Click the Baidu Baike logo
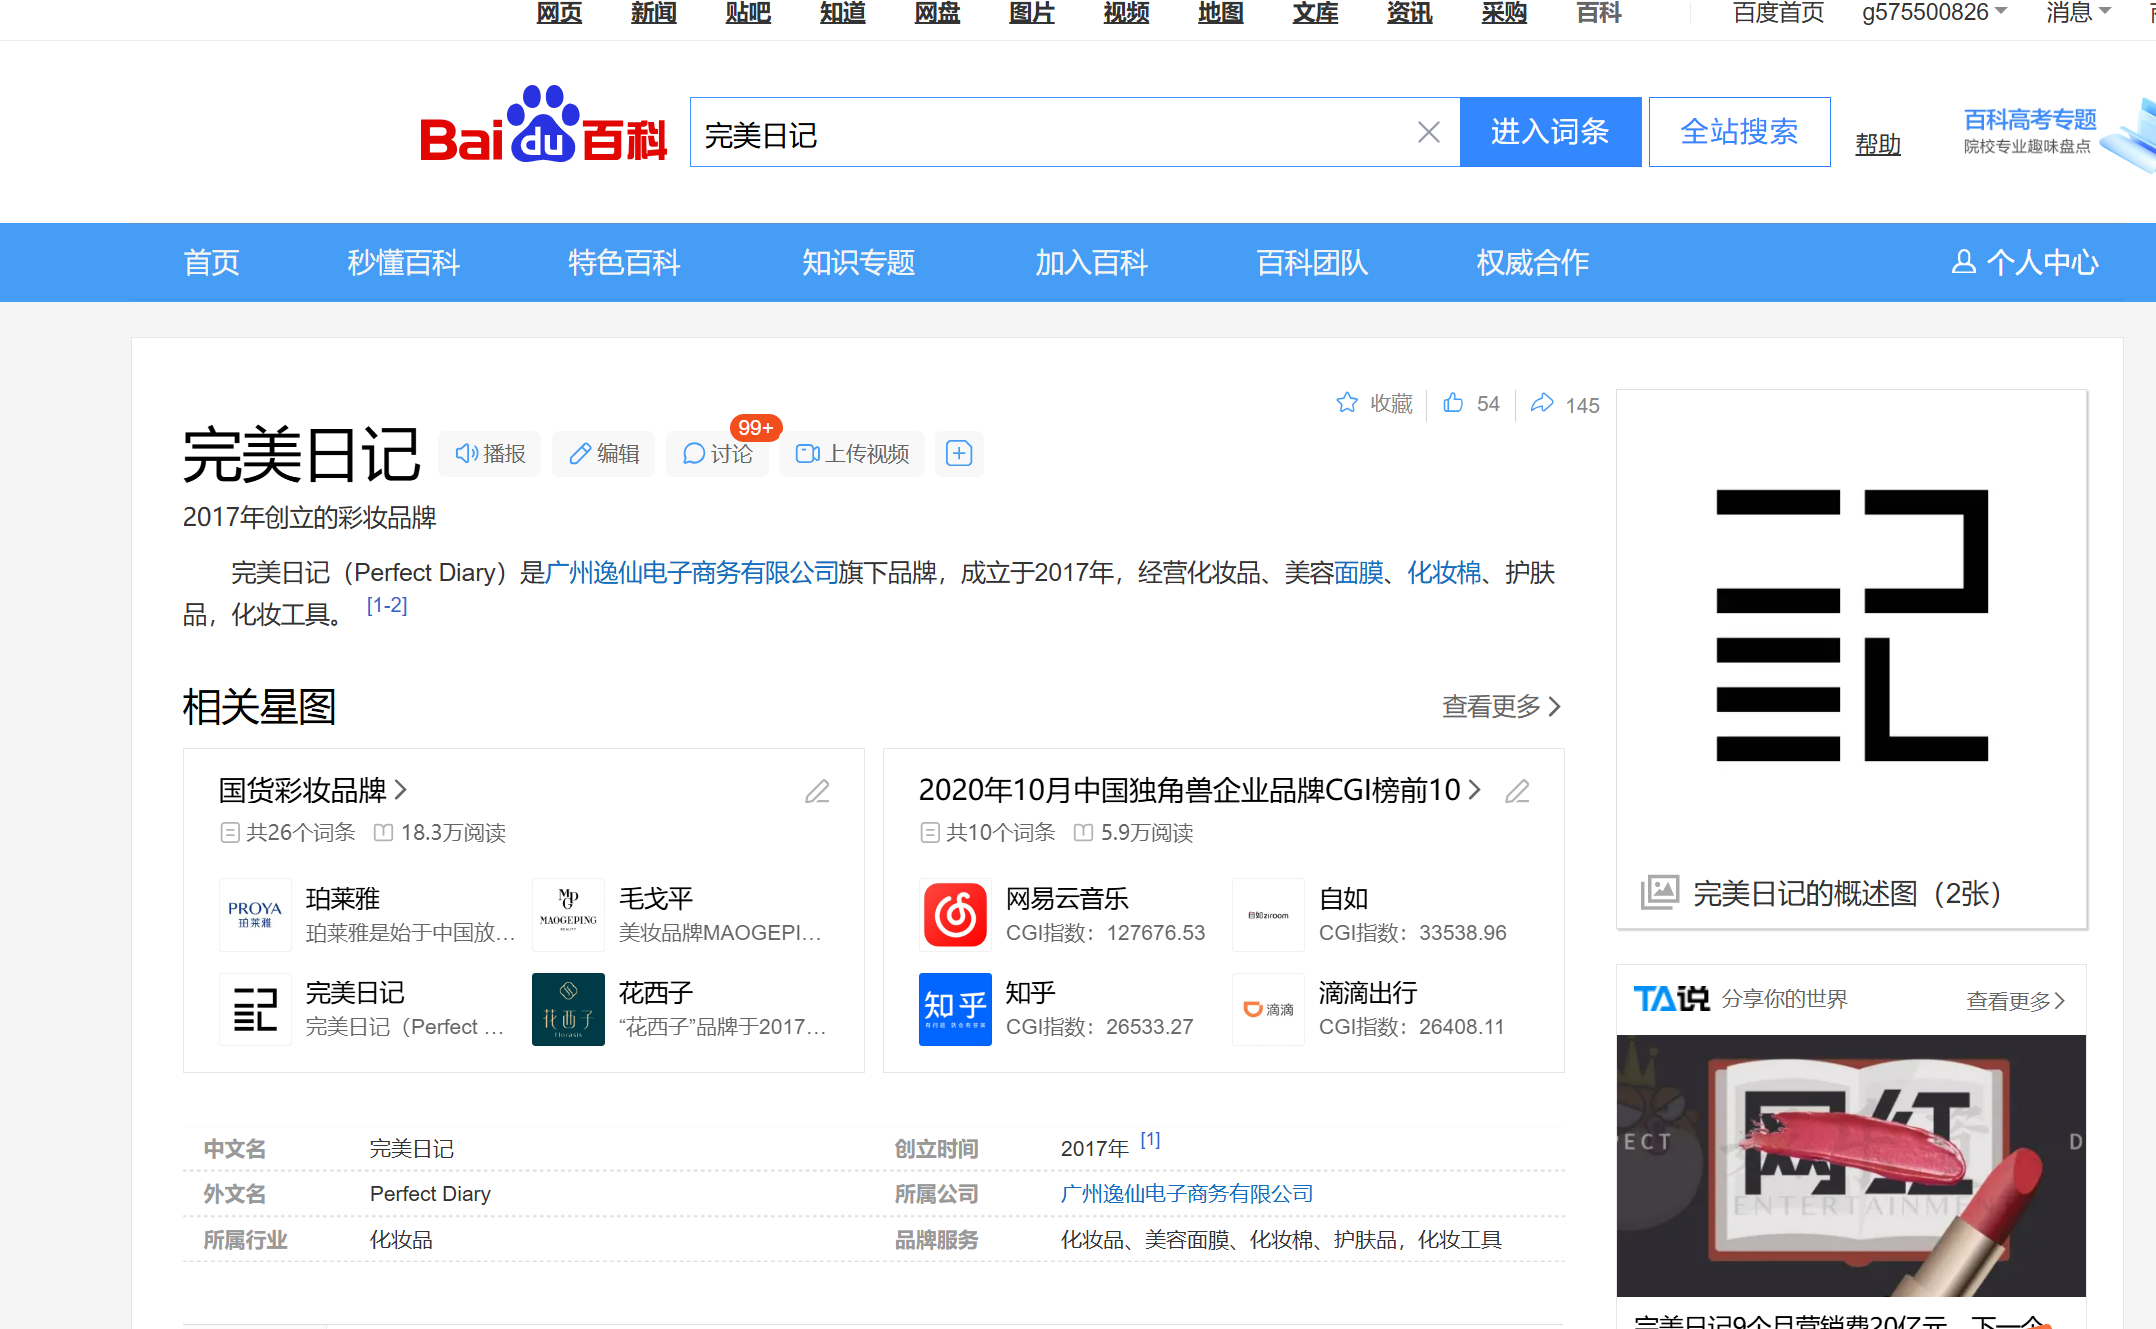The width and height of the screenshot is (2156, 1329). tap(543, 126)
